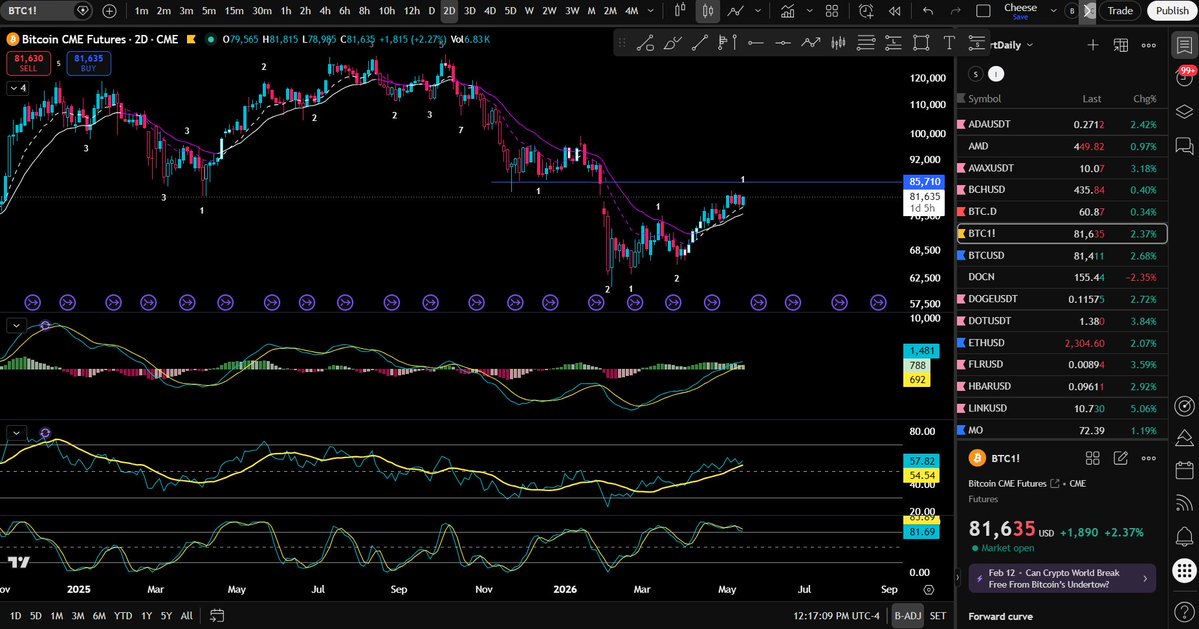Expand the watchlist name dropdown
1199x629 pixels.
coord(1029,45)
